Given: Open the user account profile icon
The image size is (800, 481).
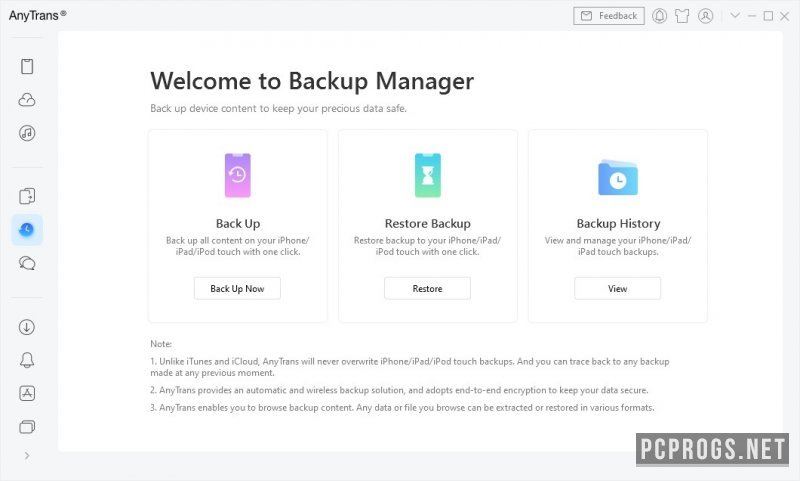Looking at the screenshot, I should (x=706, y=16).
